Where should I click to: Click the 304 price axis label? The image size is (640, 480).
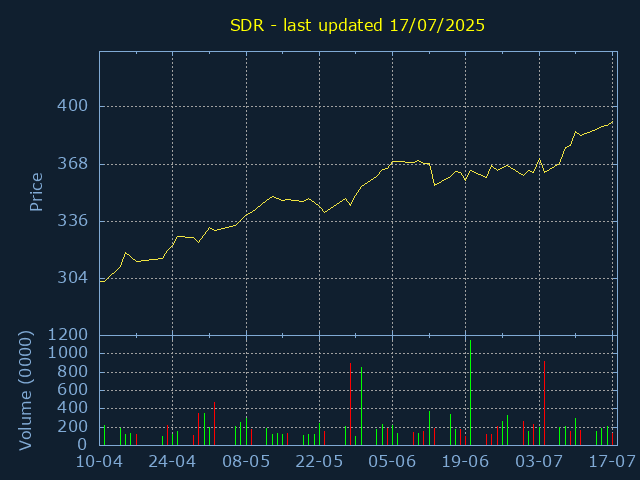(x=73, y=278)
